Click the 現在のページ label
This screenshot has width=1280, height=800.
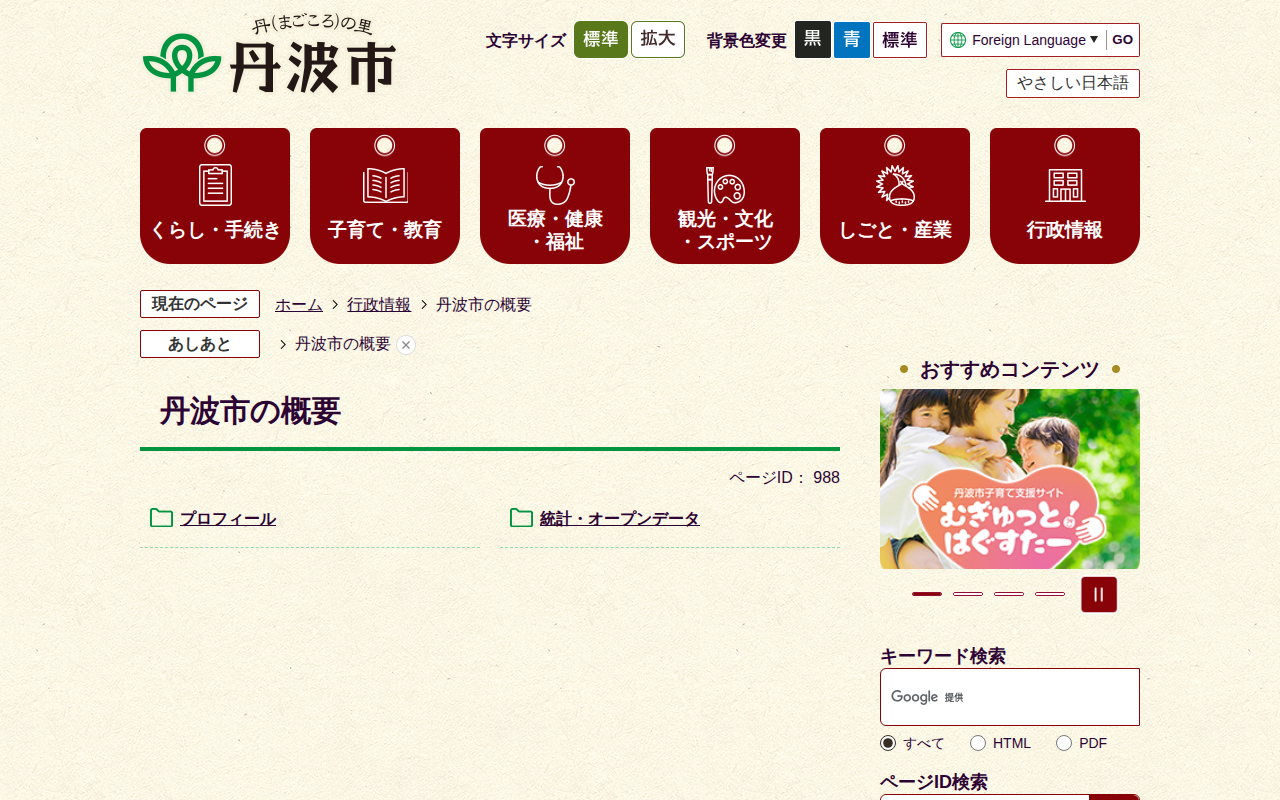[x=200, y=304]
